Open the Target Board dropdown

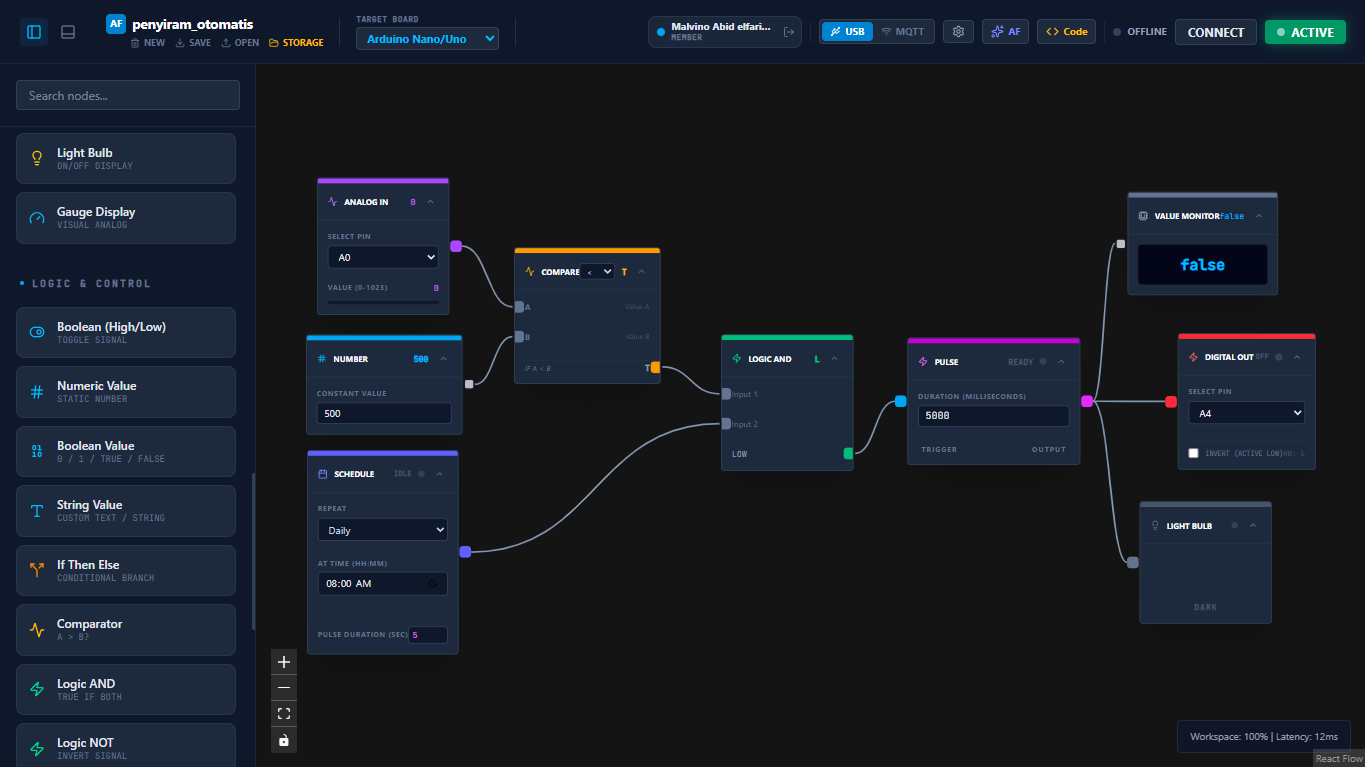pos(427,39)
